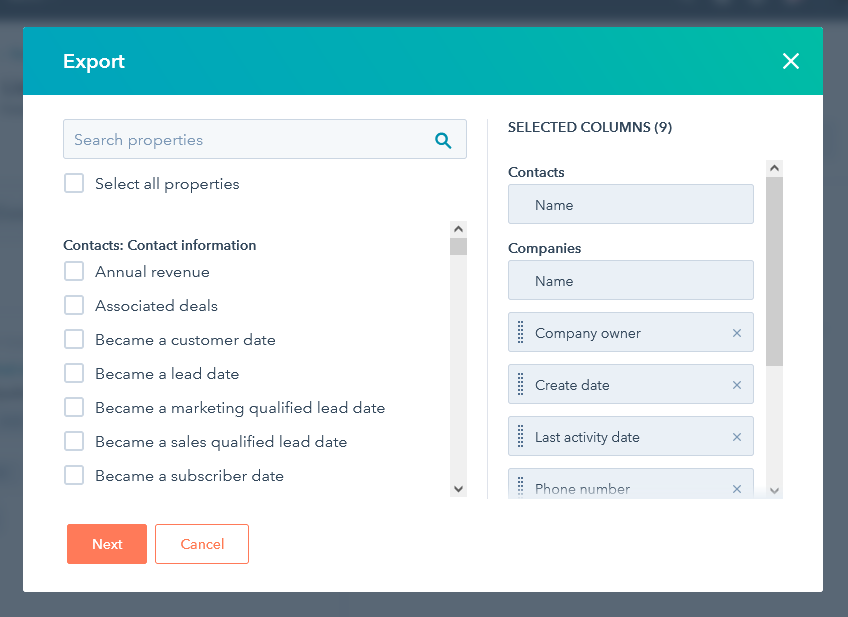Remove the Phone number column
This screenshot has height=617, width=848.
tap(737, 487)
